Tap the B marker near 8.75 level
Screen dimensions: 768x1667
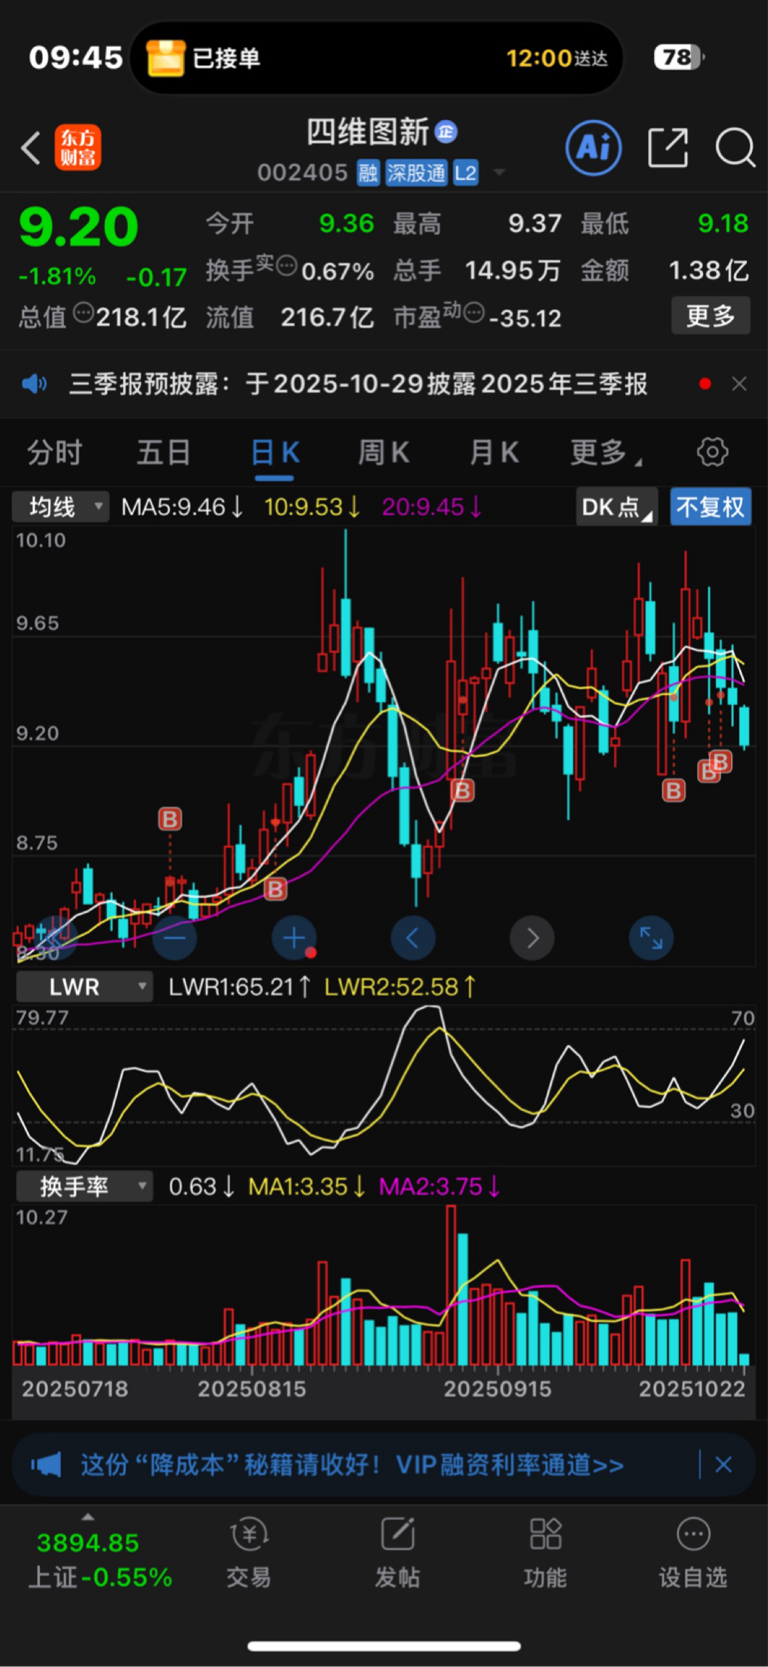170,819
